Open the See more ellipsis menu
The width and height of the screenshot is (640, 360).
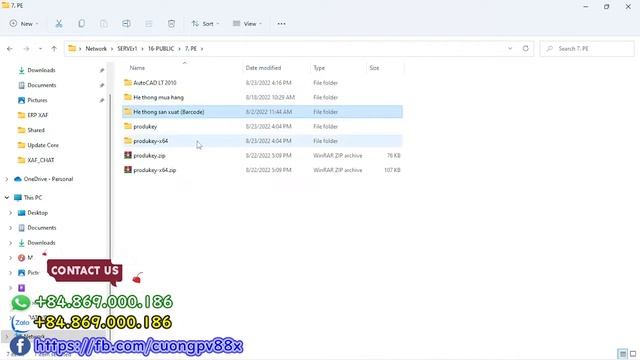[282, 24]
